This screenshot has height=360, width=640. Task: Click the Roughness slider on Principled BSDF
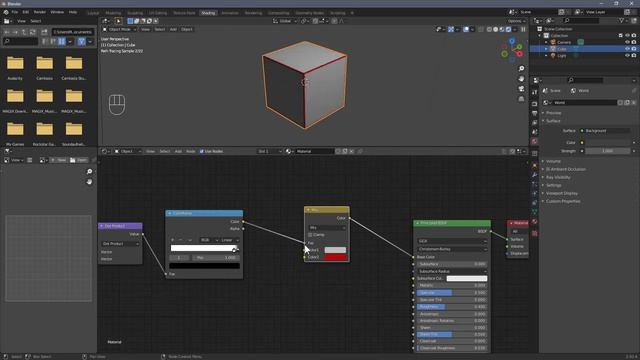point(452,307)
